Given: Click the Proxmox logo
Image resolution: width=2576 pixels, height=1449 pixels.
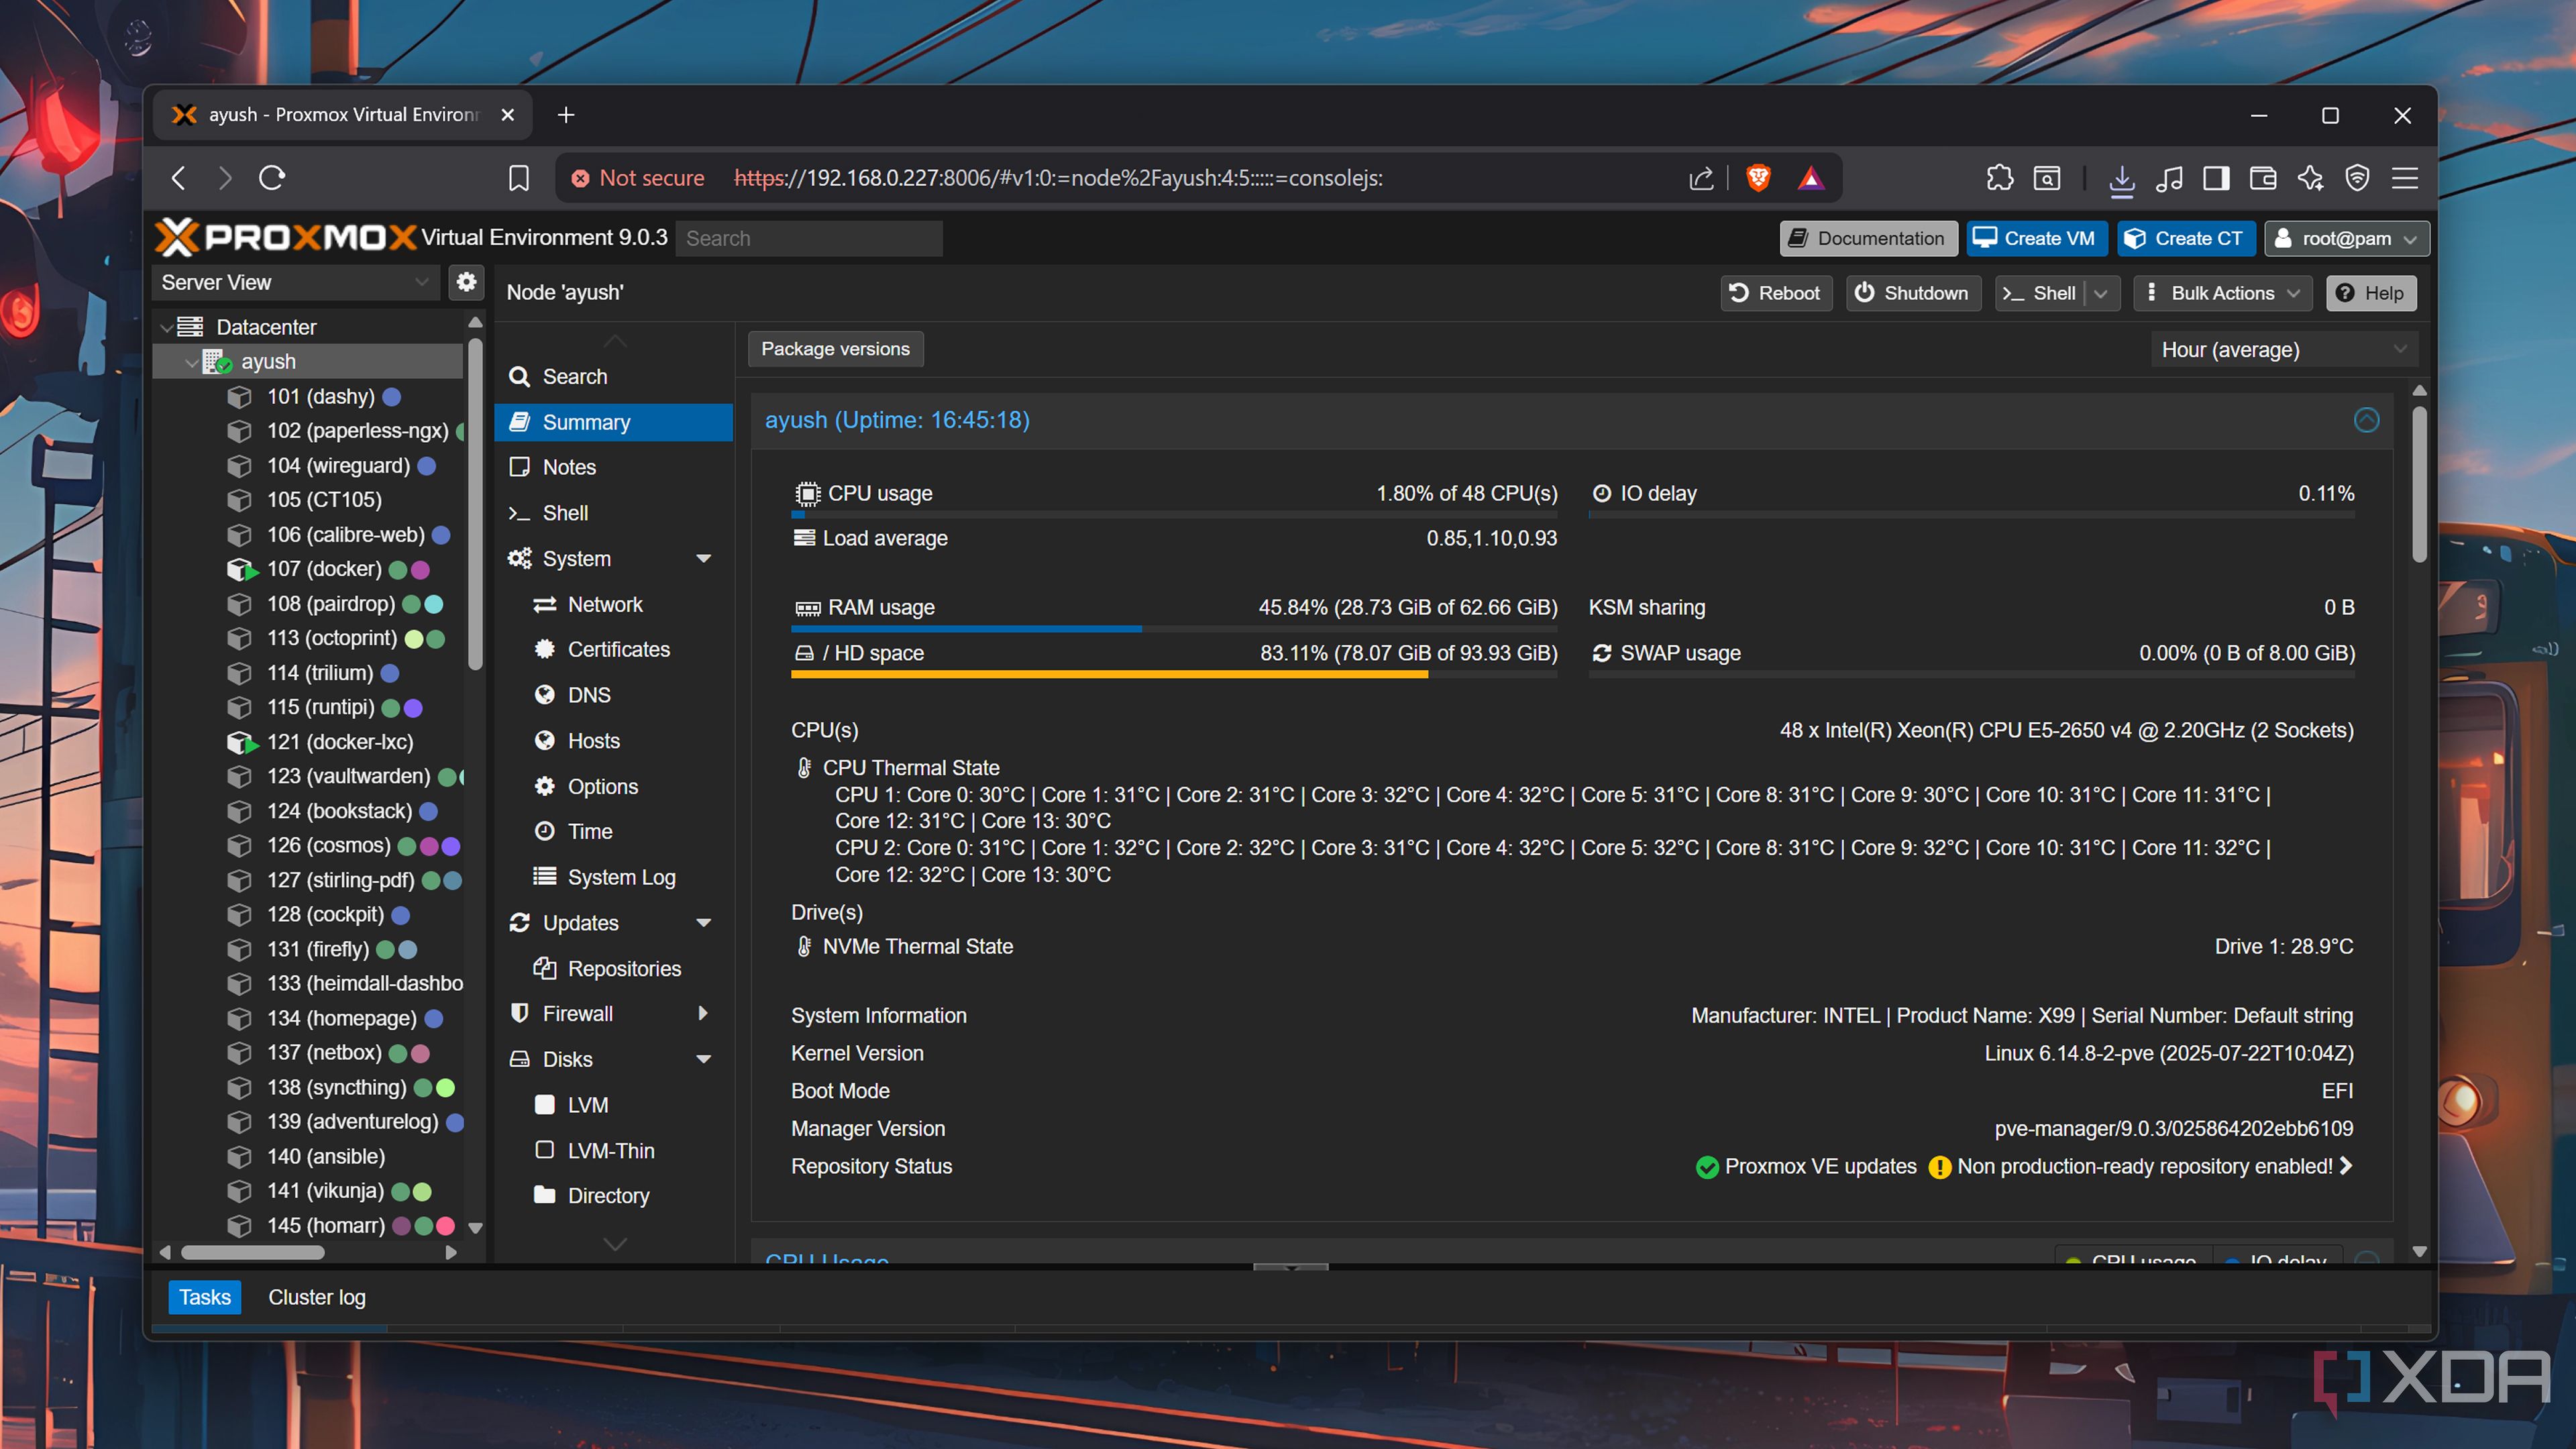Looking at the screenshot, I should [x=286, y=237].
